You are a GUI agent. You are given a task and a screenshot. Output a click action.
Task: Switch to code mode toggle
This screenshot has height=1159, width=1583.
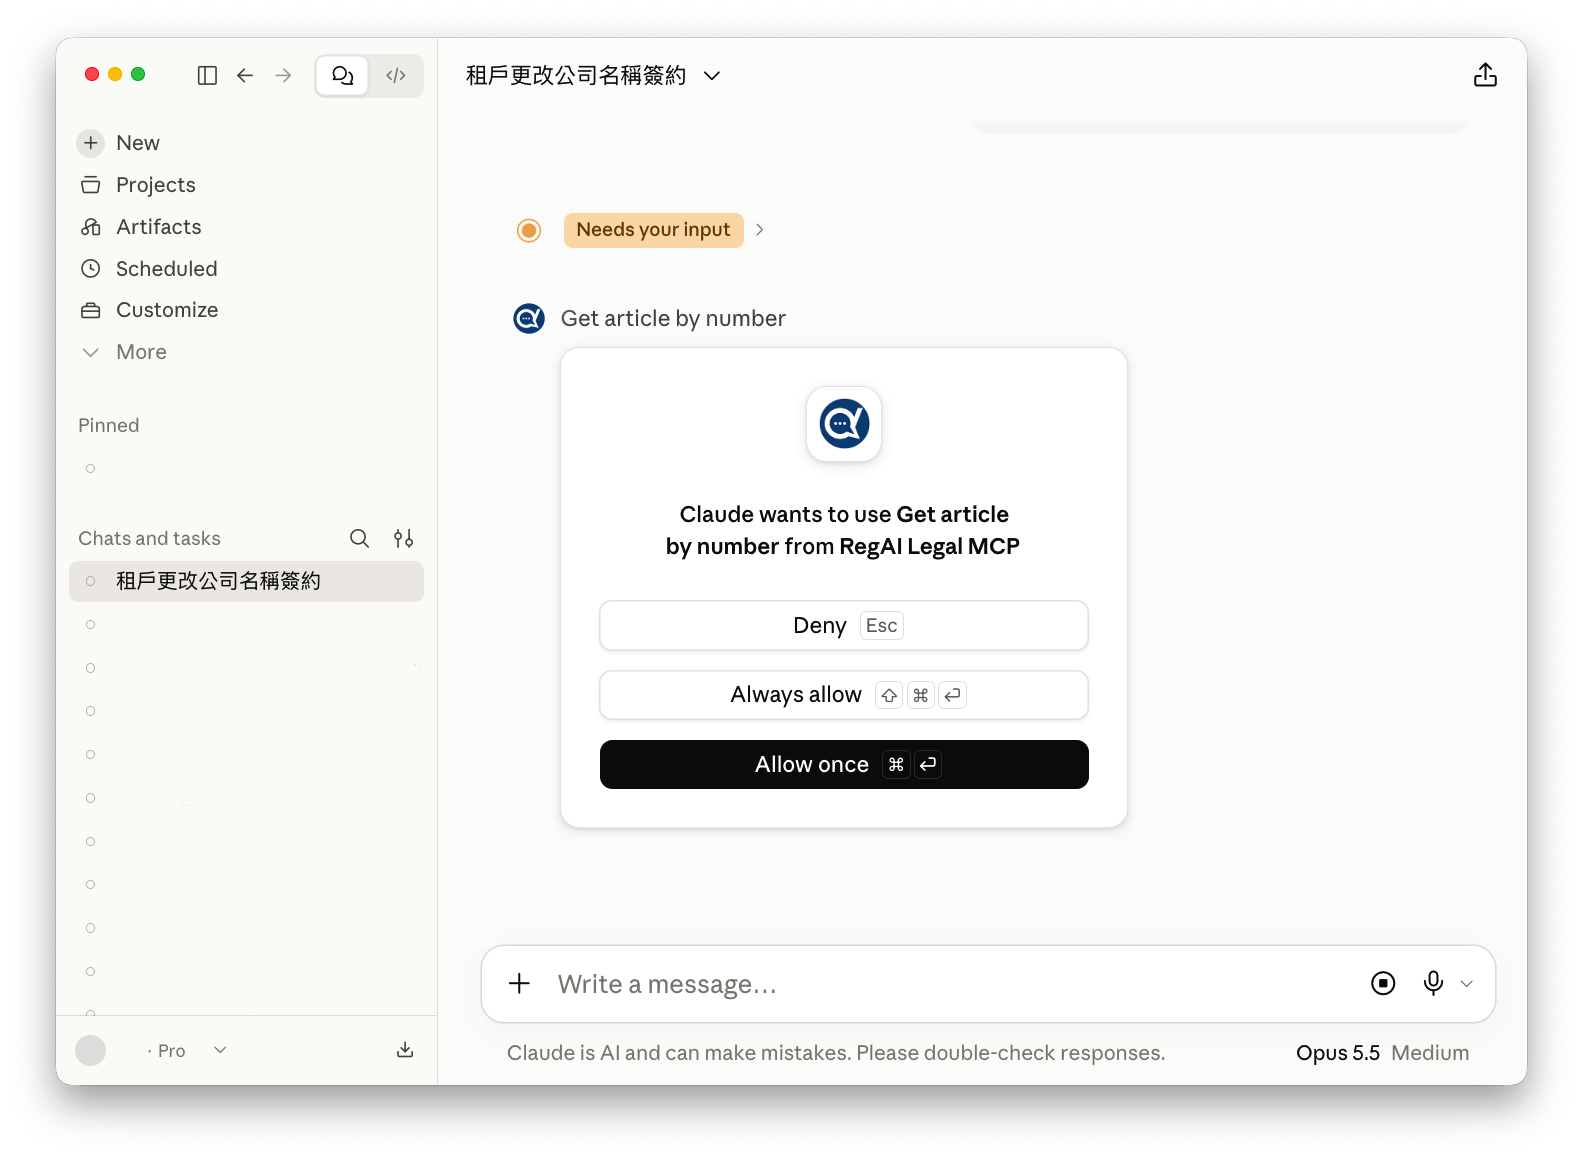(x=396, y=75)
